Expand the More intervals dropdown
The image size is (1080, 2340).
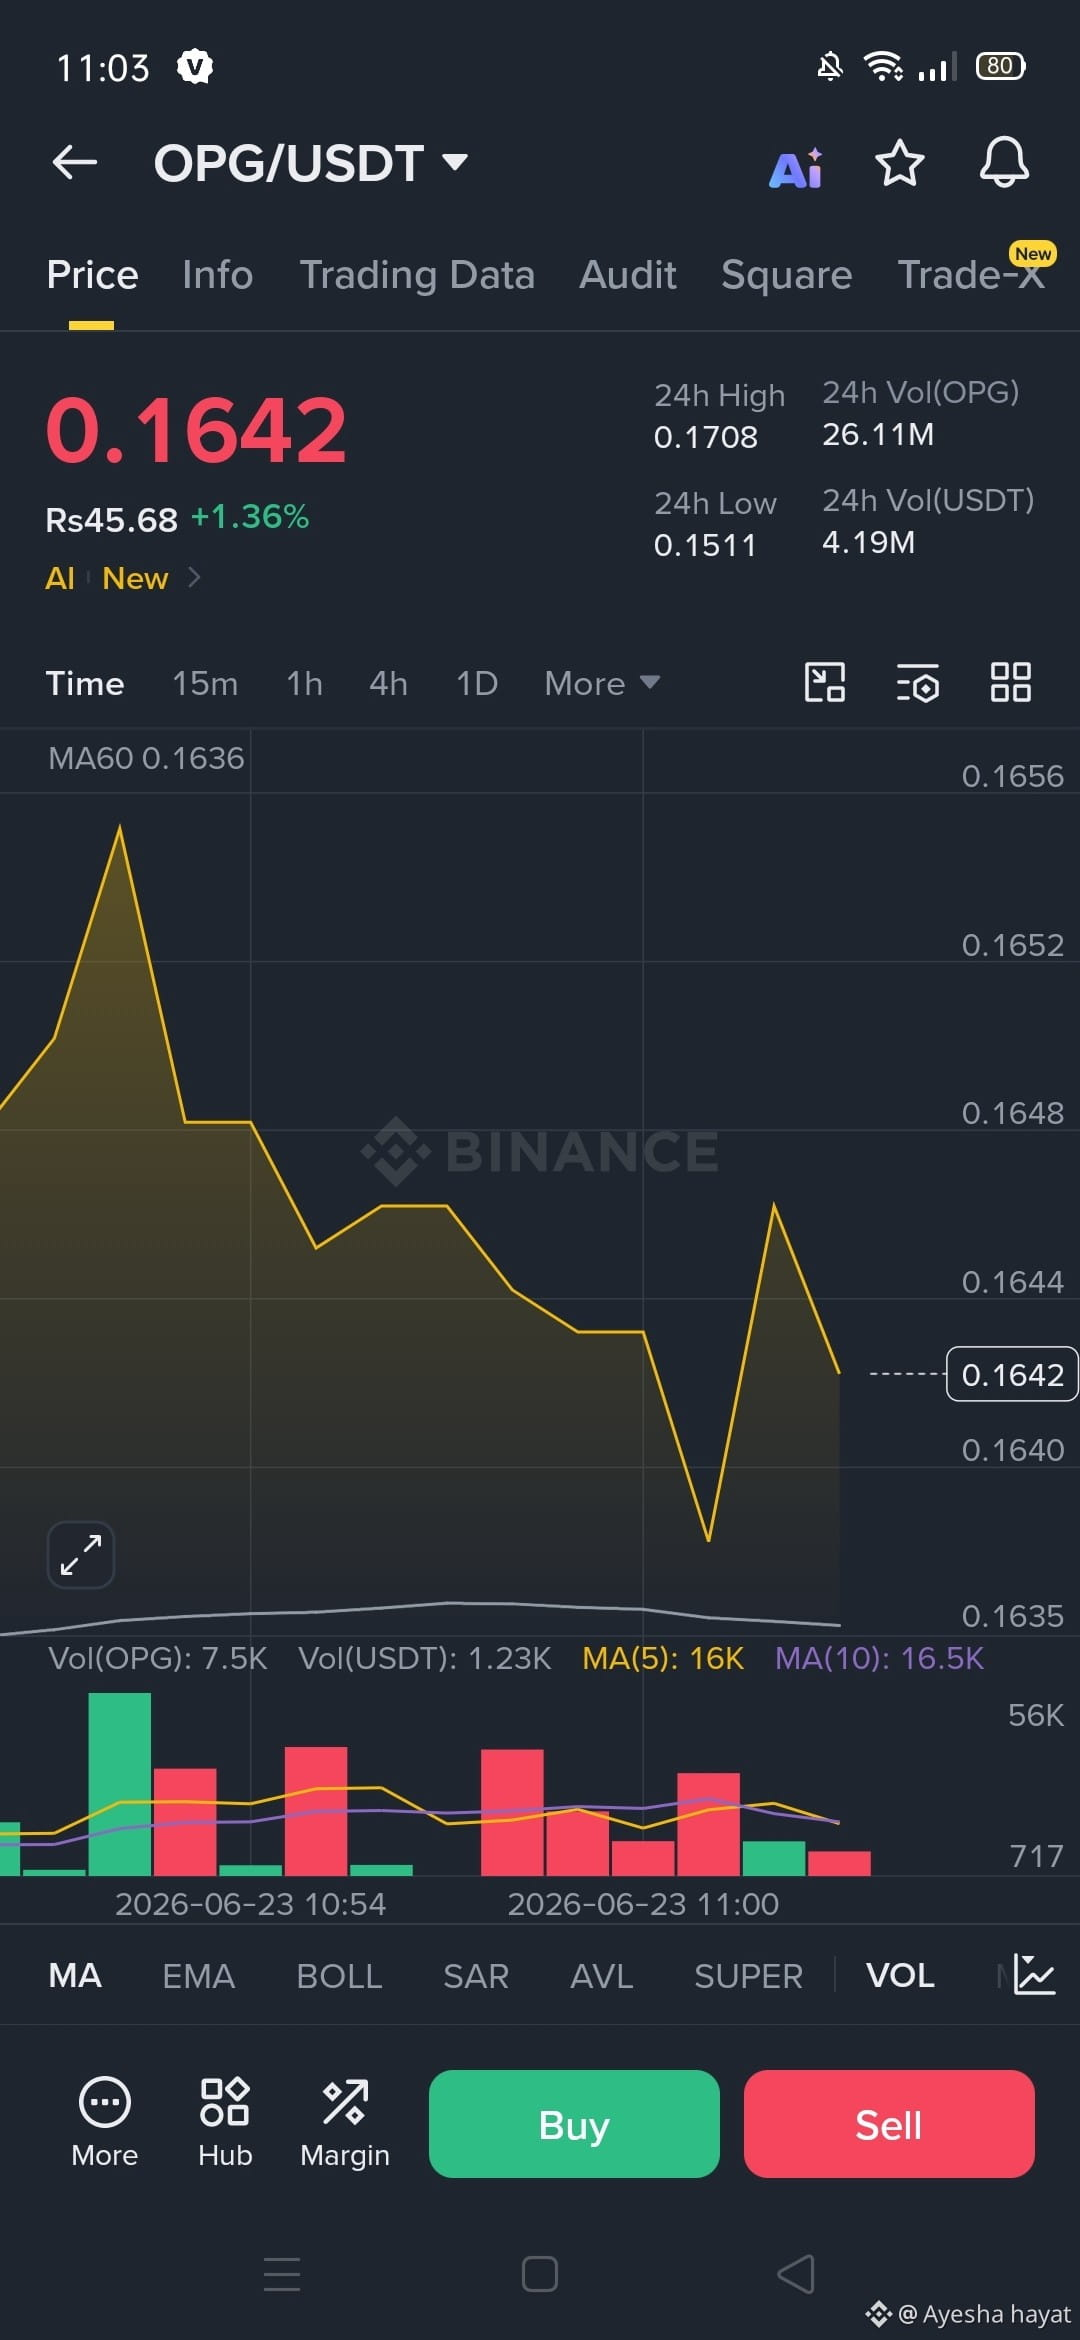coord(602,684)
